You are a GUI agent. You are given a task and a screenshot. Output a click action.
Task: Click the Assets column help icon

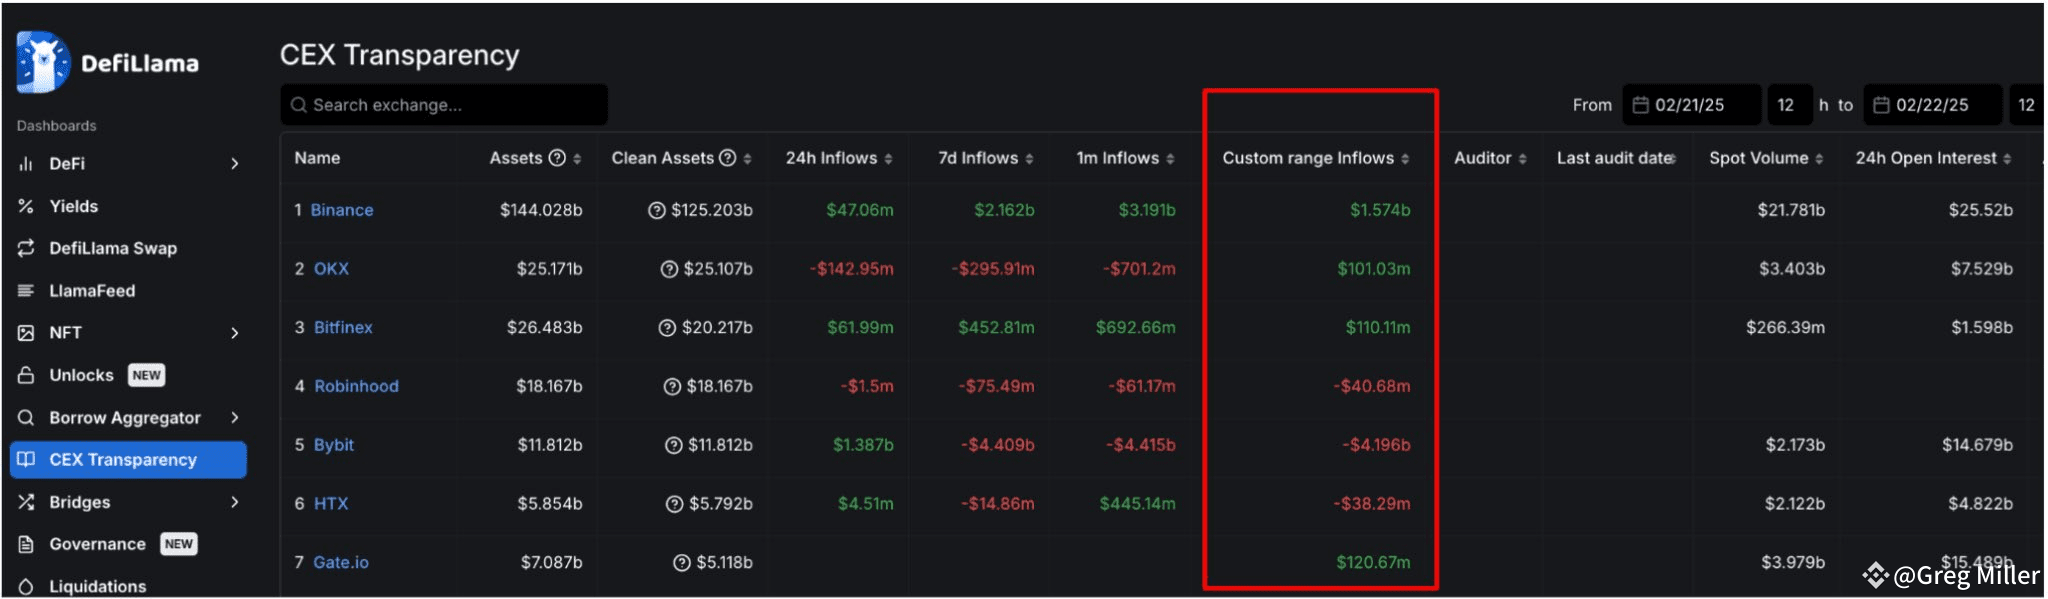point(558,158)
